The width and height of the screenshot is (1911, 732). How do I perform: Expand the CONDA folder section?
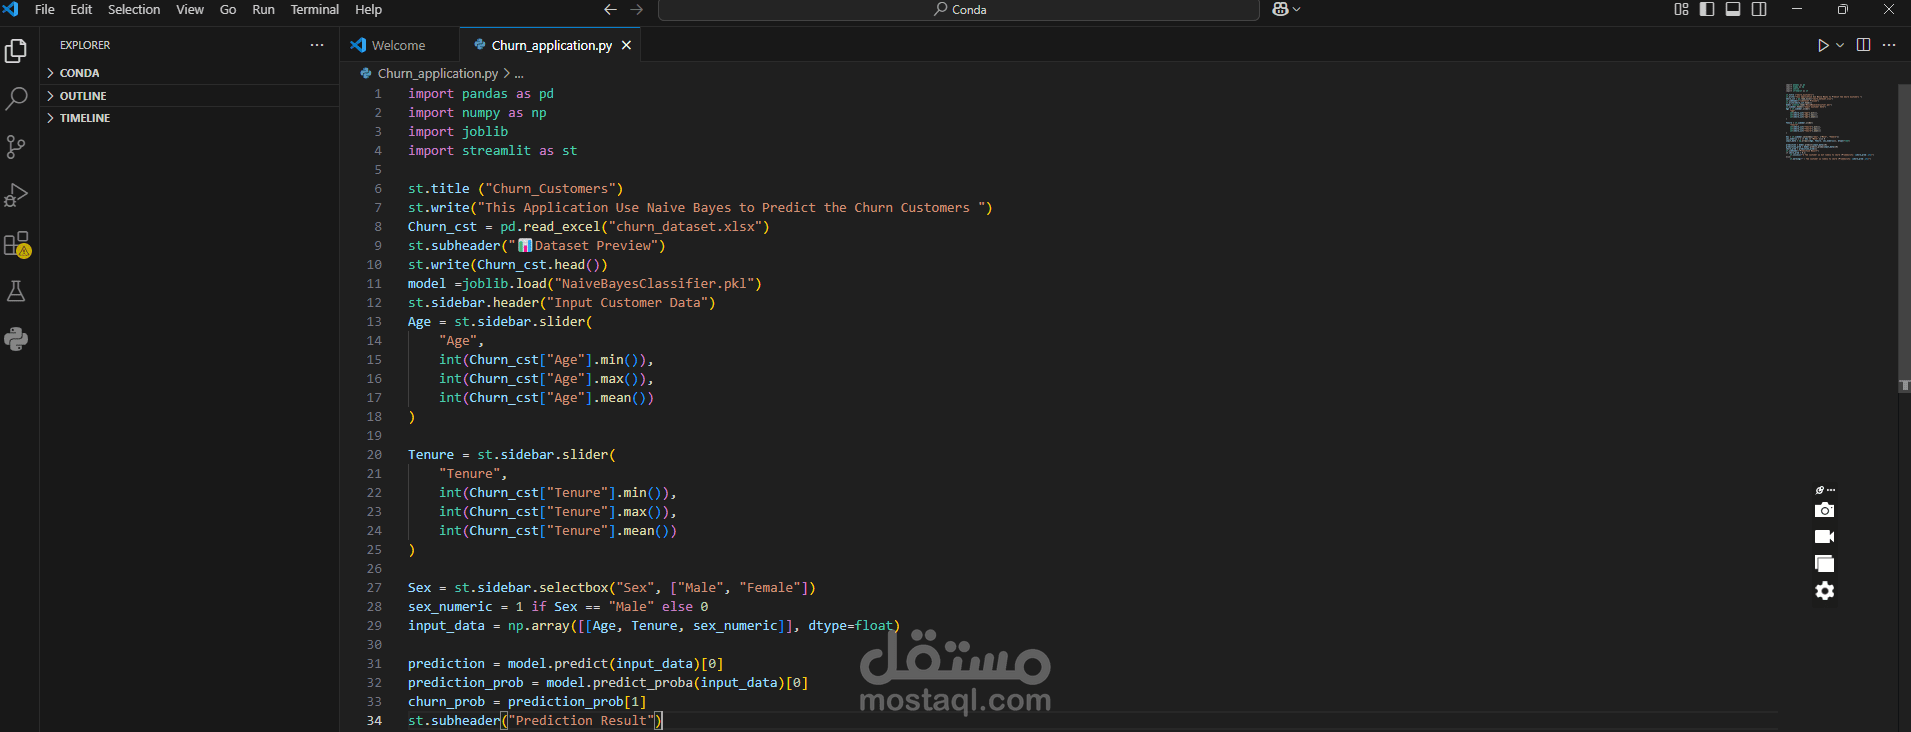[190, 73]
